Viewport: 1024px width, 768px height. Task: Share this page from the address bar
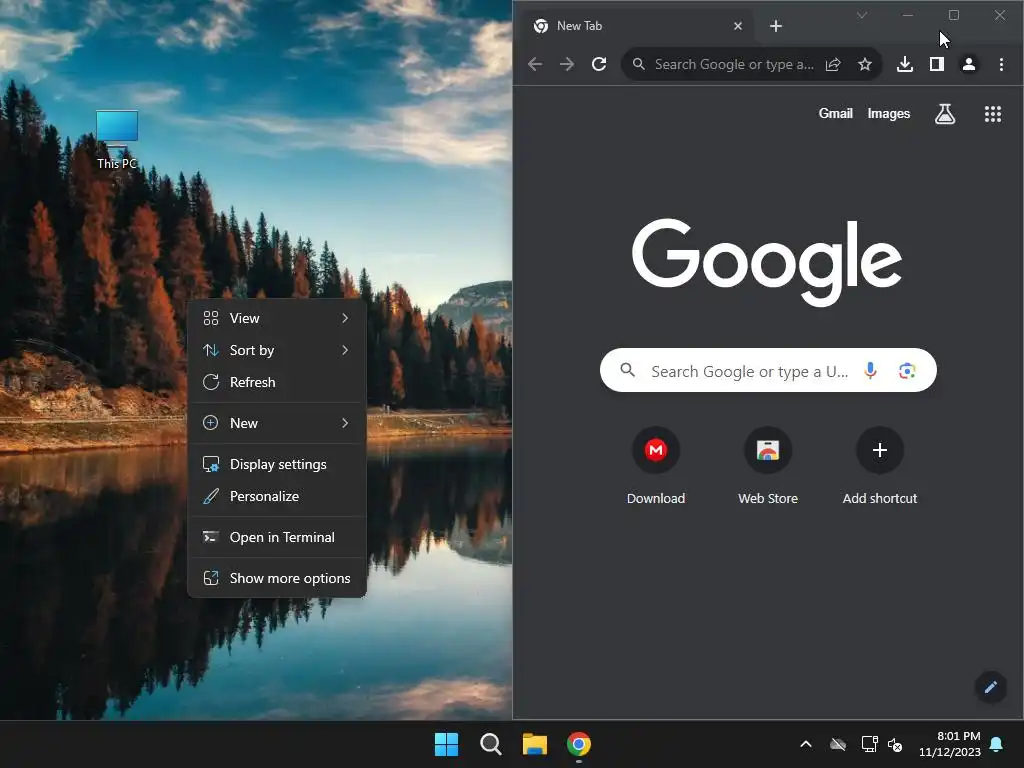coord(833,64)
